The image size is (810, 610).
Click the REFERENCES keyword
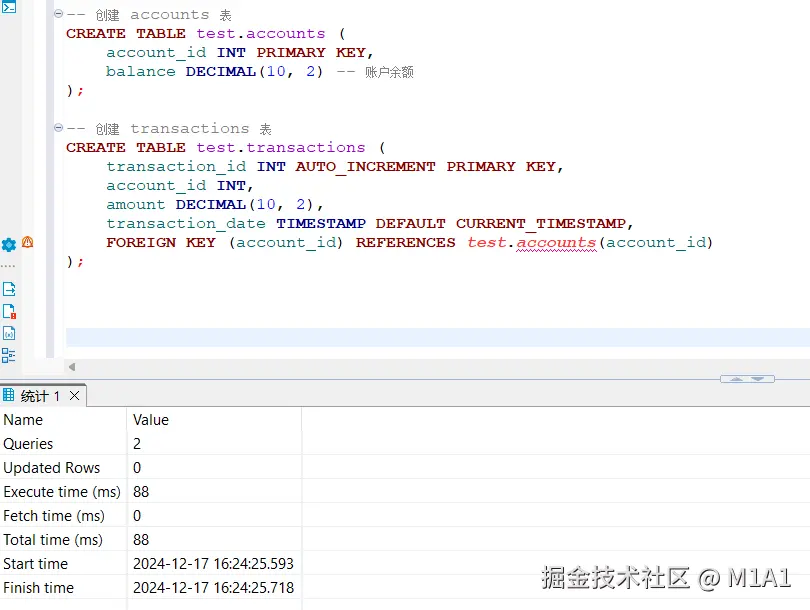(x=406, y=243)
